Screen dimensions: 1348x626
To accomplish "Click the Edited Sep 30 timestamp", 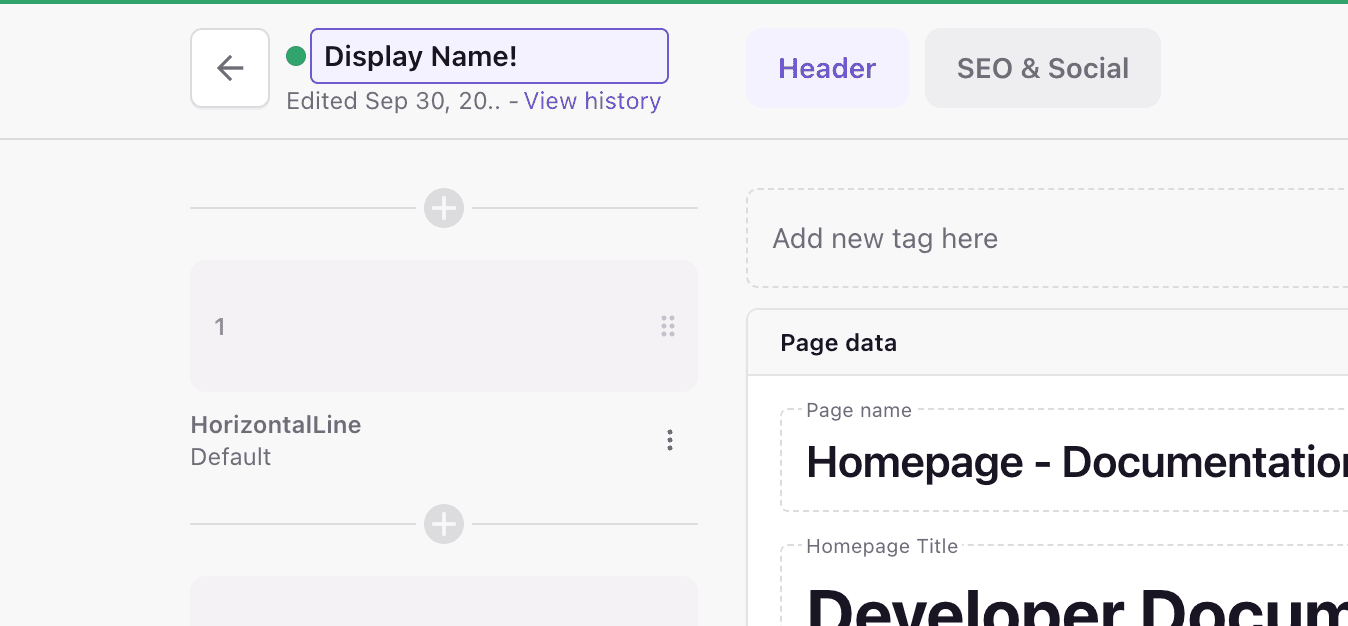I will point(393,101).
